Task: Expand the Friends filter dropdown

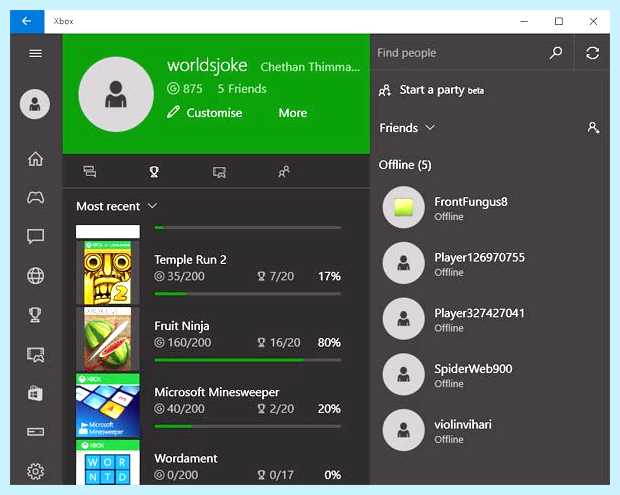Action: 407,128
